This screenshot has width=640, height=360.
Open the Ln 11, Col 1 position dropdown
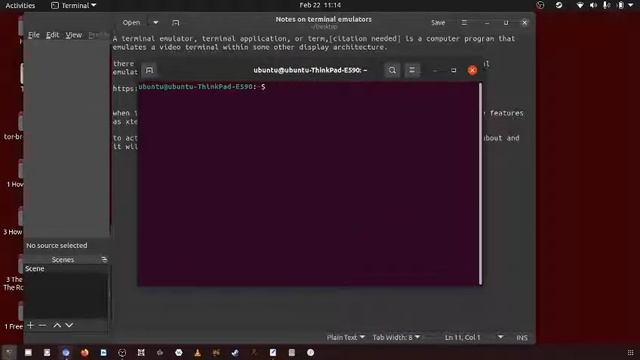coord(473,338)
